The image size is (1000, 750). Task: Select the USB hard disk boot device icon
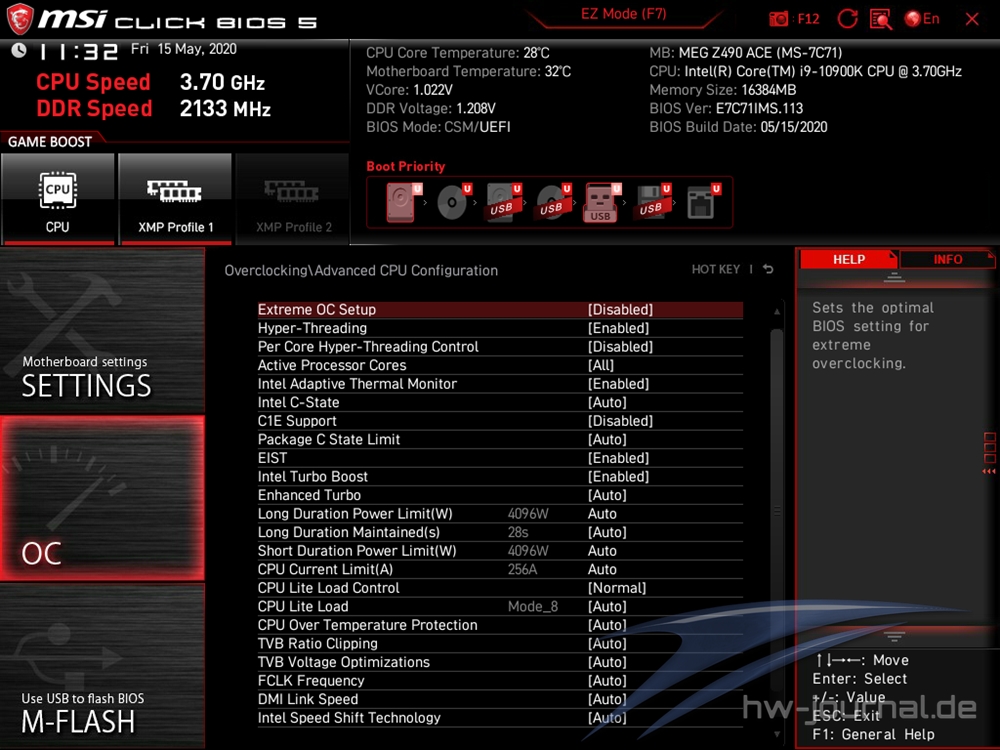click(504, 202)
